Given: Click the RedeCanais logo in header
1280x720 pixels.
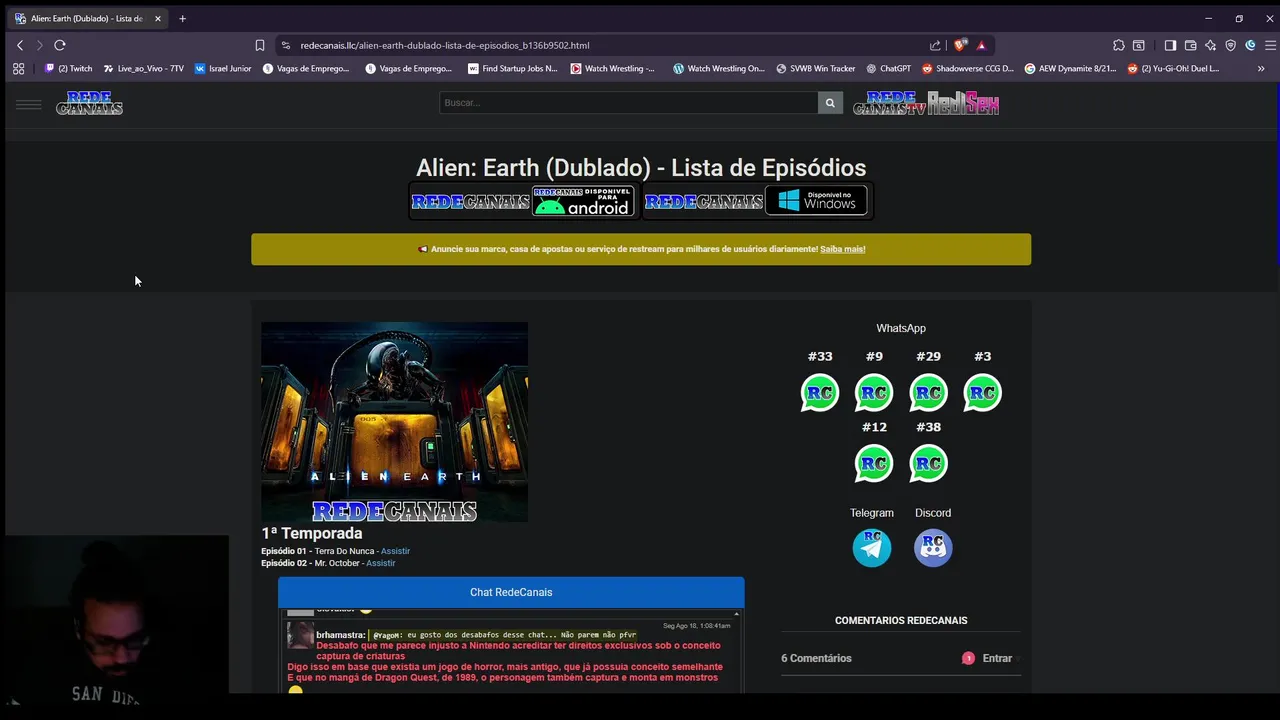Looking at the screenshot, I should pos(89,103).
